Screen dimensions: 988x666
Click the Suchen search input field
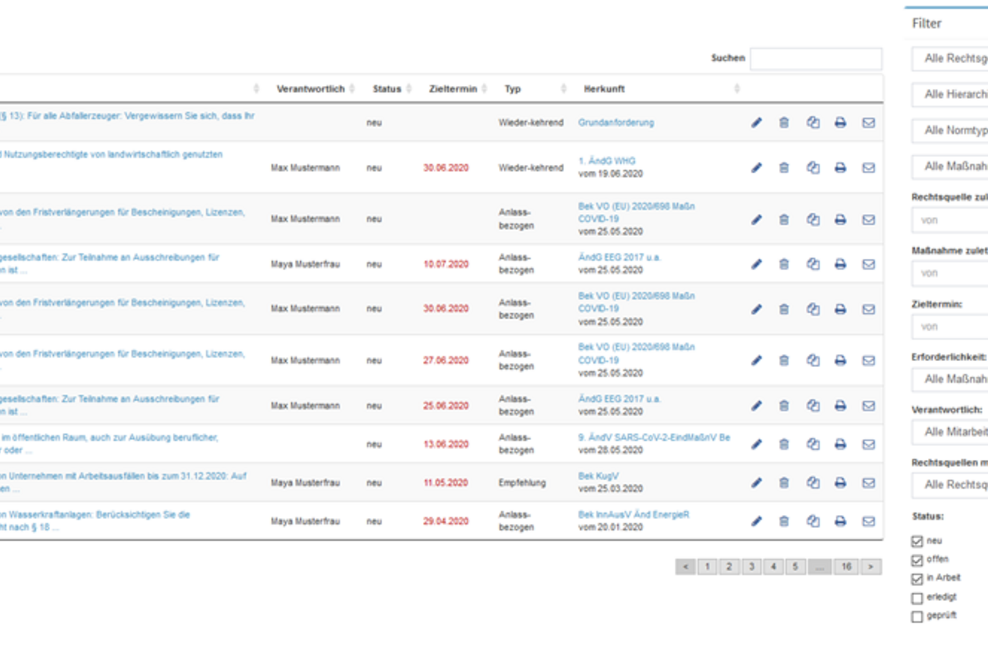[x=815, y=59]
